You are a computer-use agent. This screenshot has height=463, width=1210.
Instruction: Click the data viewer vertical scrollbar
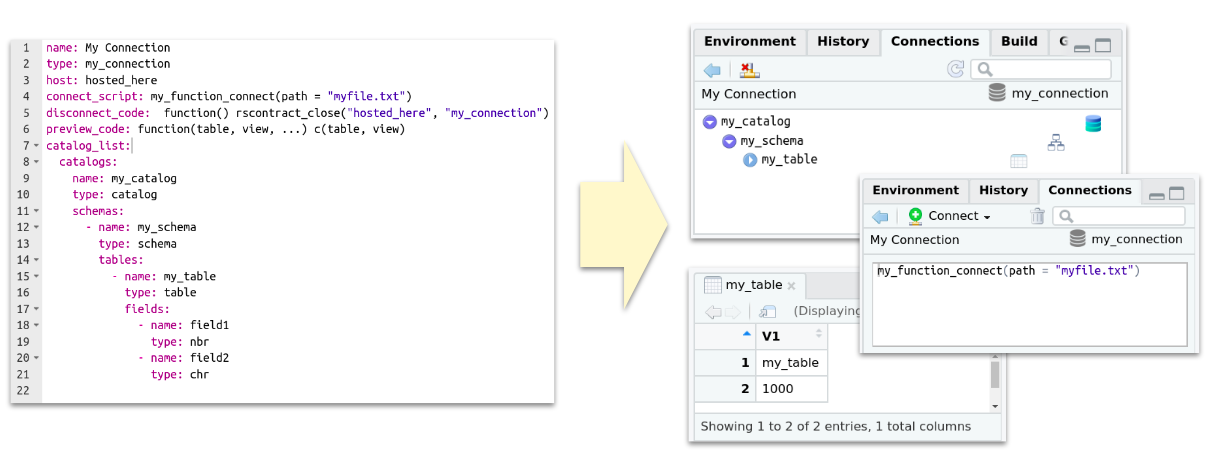click(995, 375)
